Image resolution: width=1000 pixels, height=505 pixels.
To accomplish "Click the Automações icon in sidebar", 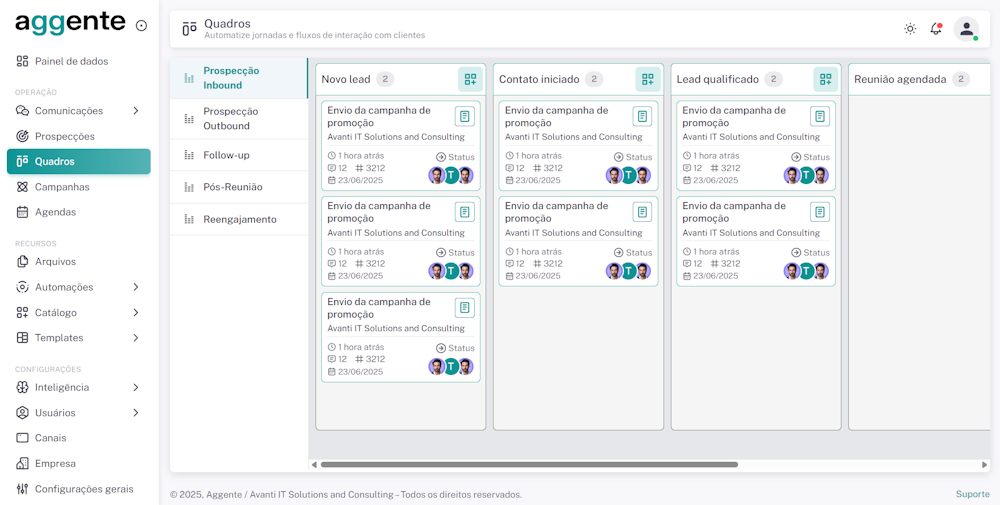I will (22, 287).
